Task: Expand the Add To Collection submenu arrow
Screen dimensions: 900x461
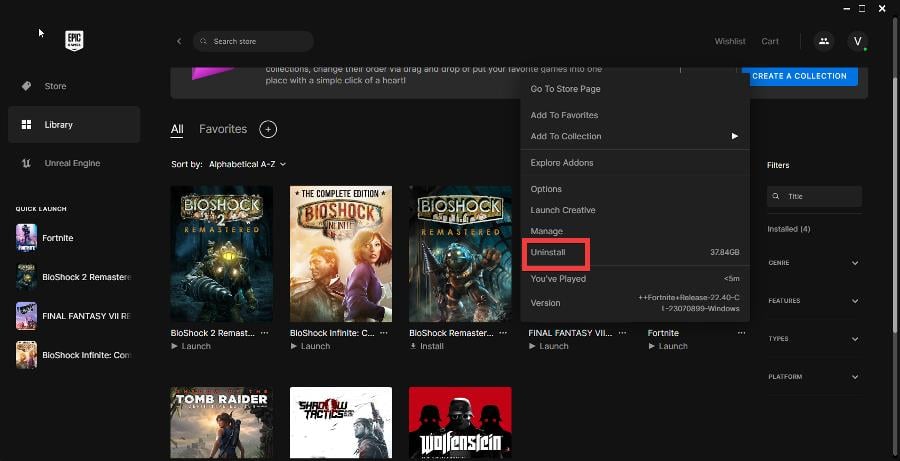Action: (734, 136)
